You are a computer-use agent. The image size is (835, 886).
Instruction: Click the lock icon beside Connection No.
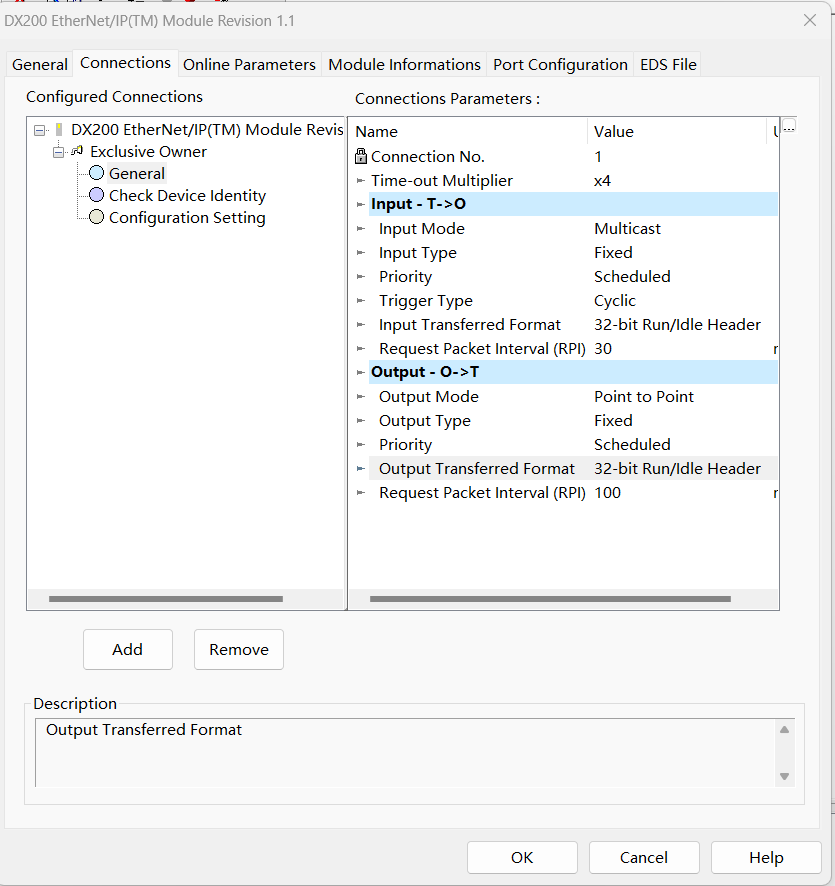361,157
